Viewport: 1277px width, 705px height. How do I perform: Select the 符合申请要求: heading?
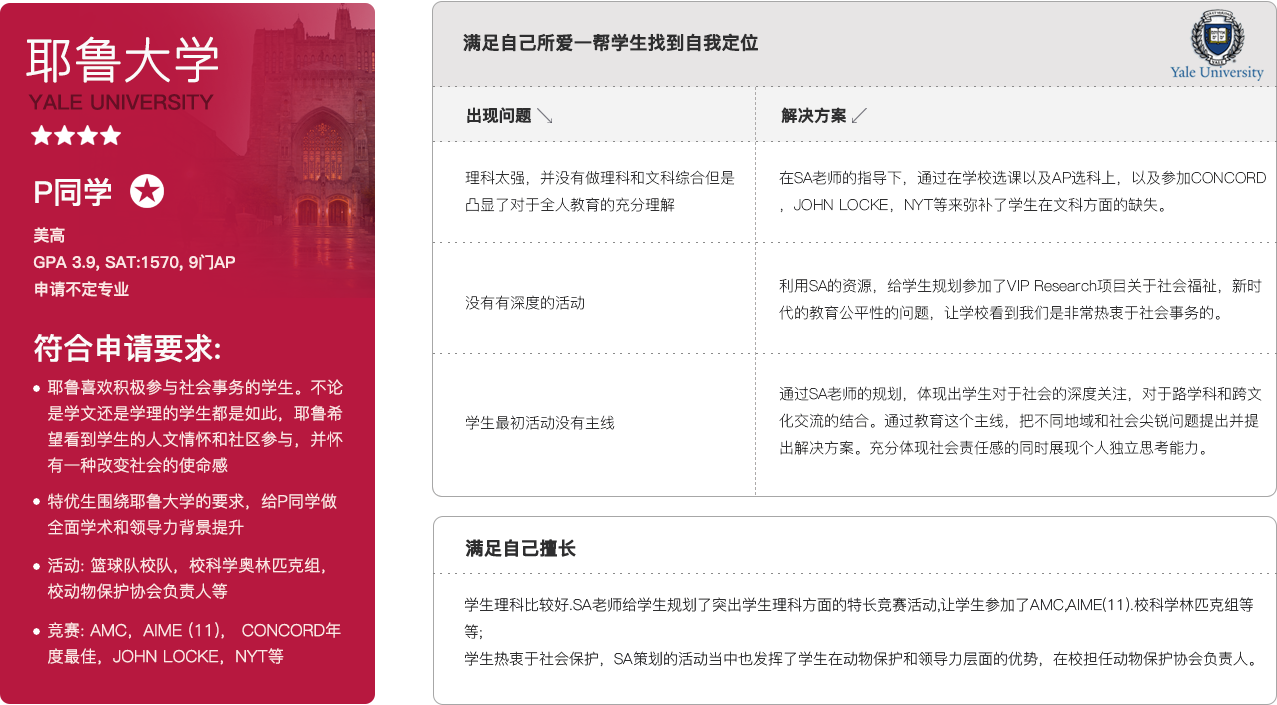click(127, 348)
